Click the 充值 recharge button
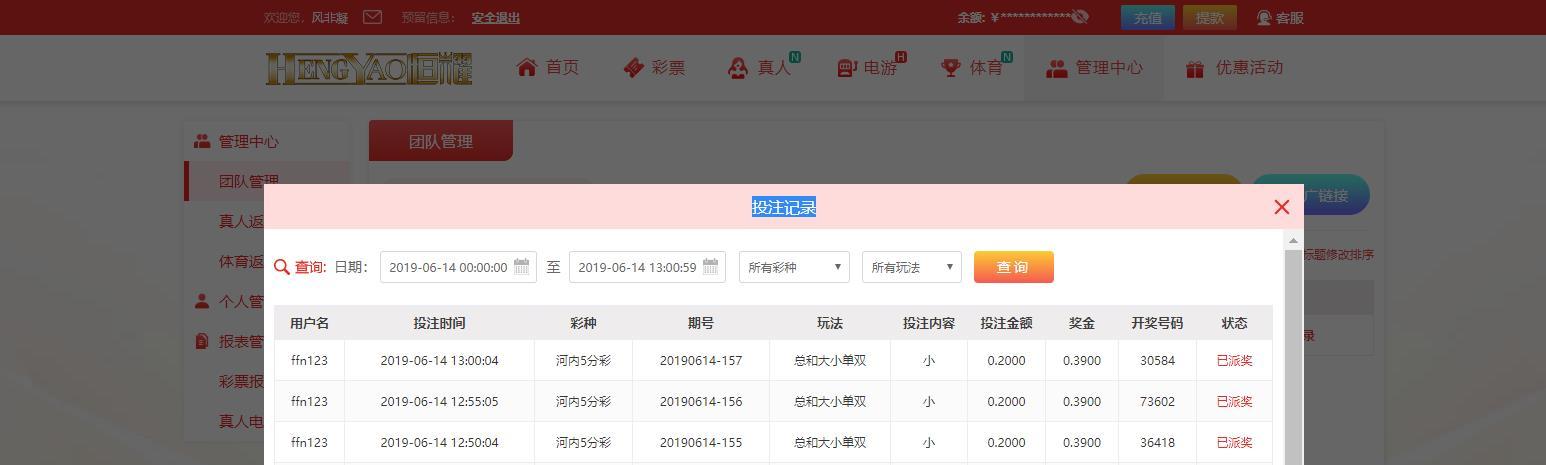The width and height of the screenshot is (1546, 465). (1147, 18)
